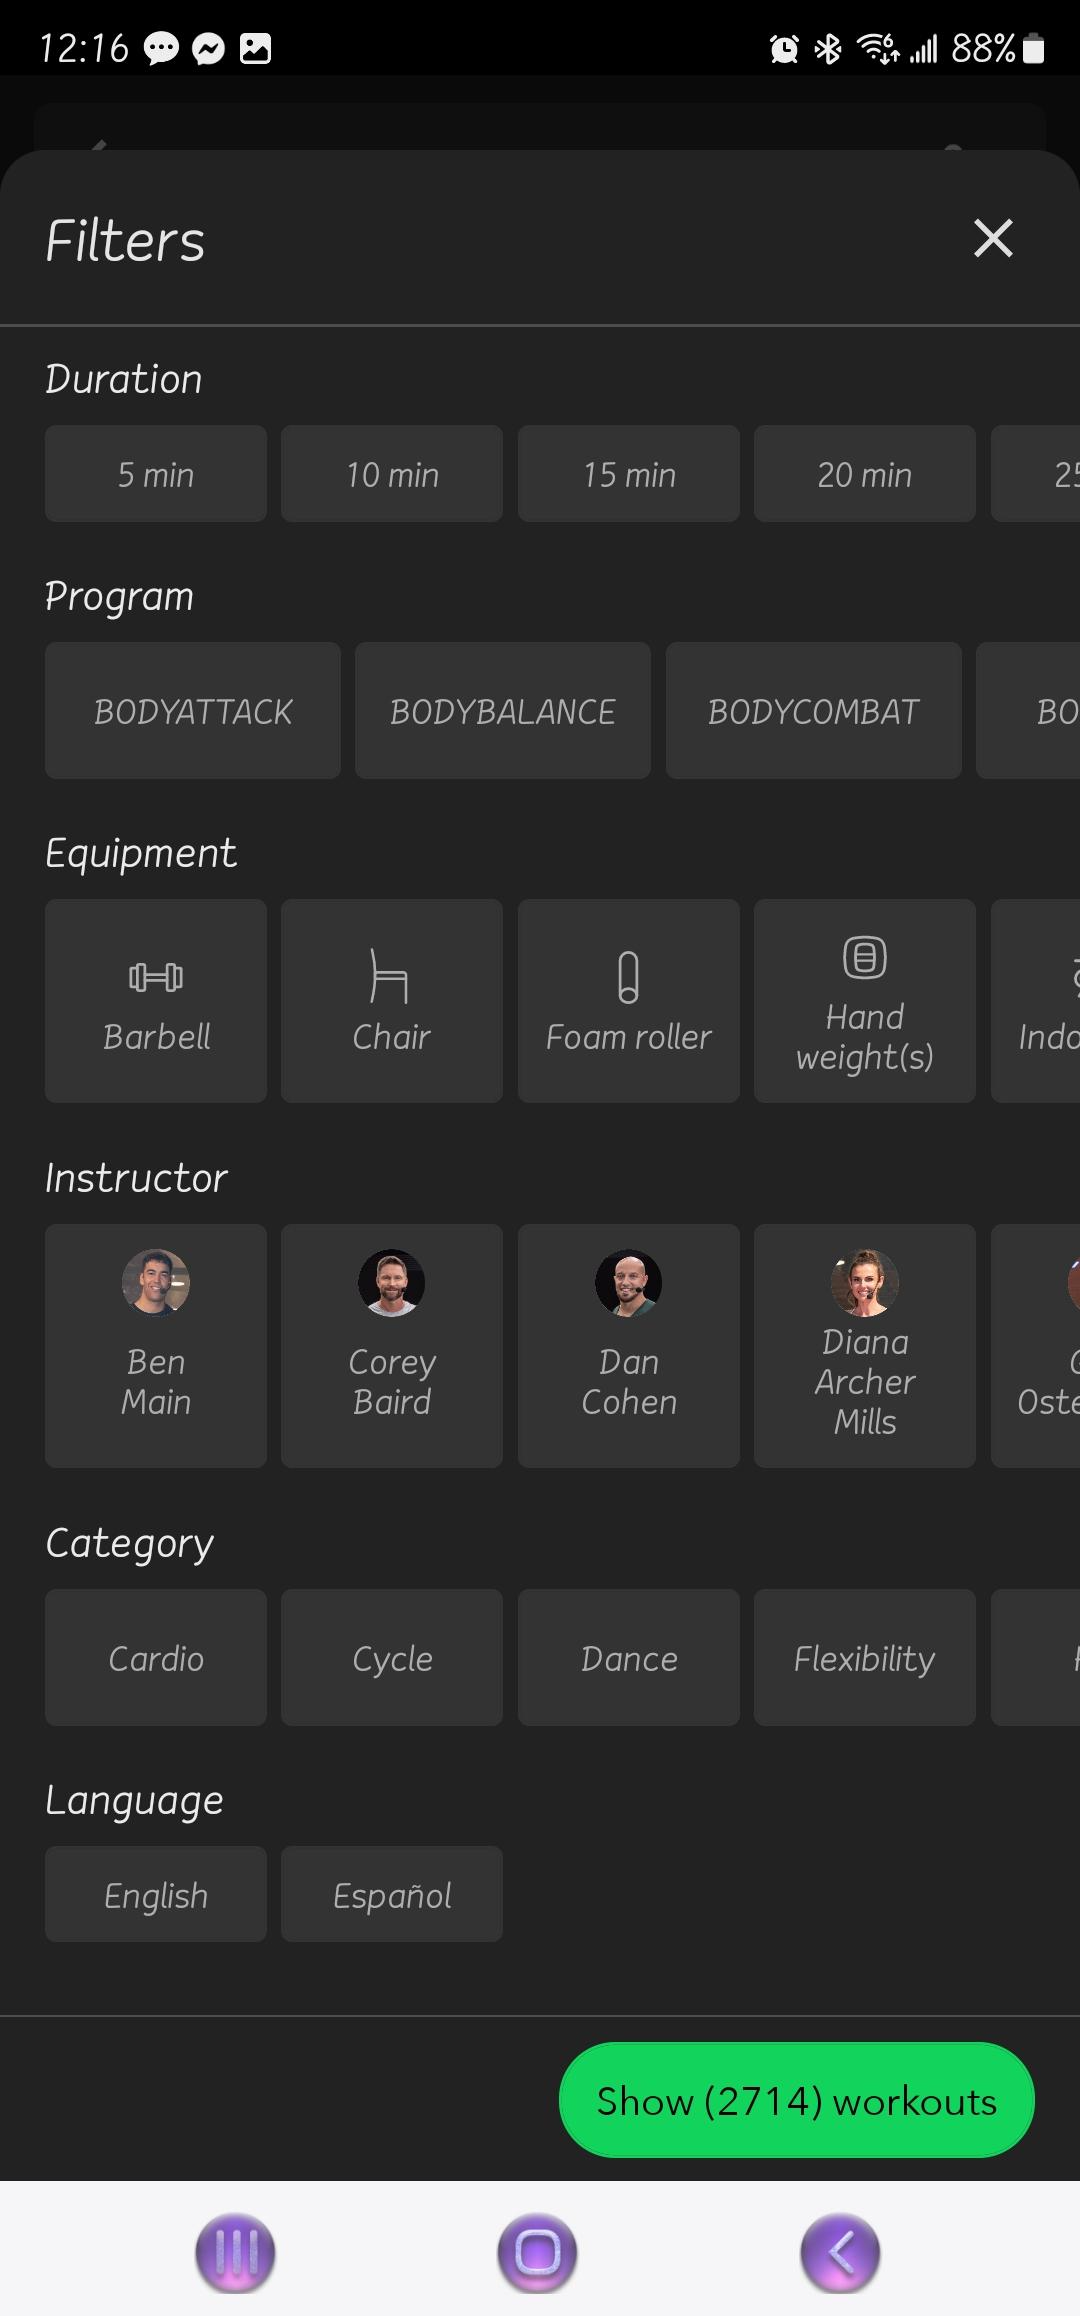
Task: Tap the cellular signal bars icon
Action: pos(923,48)
